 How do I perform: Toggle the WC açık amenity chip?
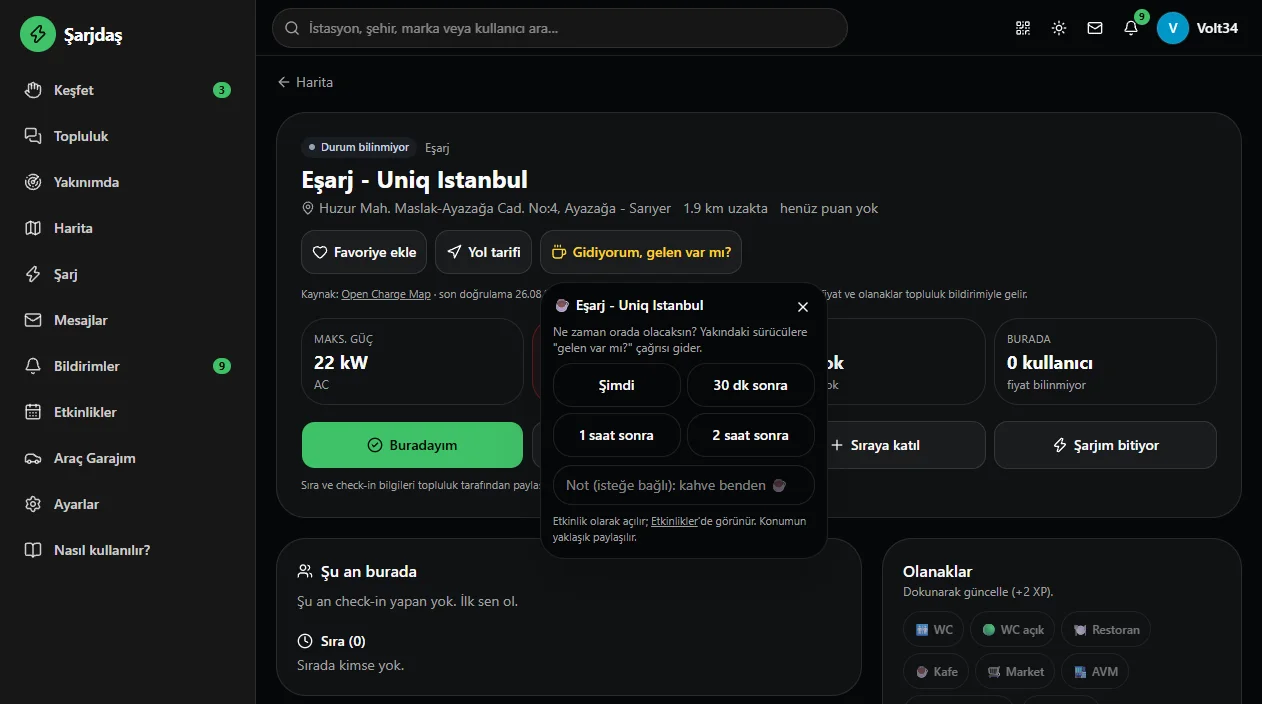[x=1013, y=630]
